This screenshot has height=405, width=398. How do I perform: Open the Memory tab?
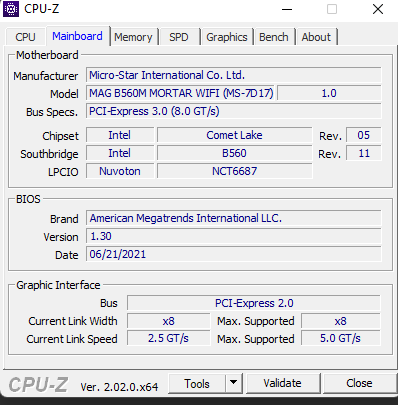(133, 37)
